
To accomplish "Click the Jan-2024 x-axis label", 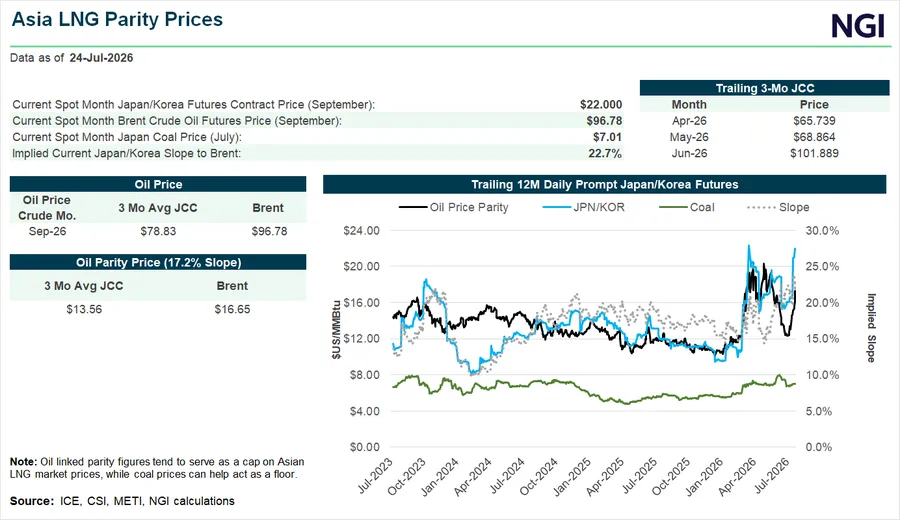I will point(440,477).
